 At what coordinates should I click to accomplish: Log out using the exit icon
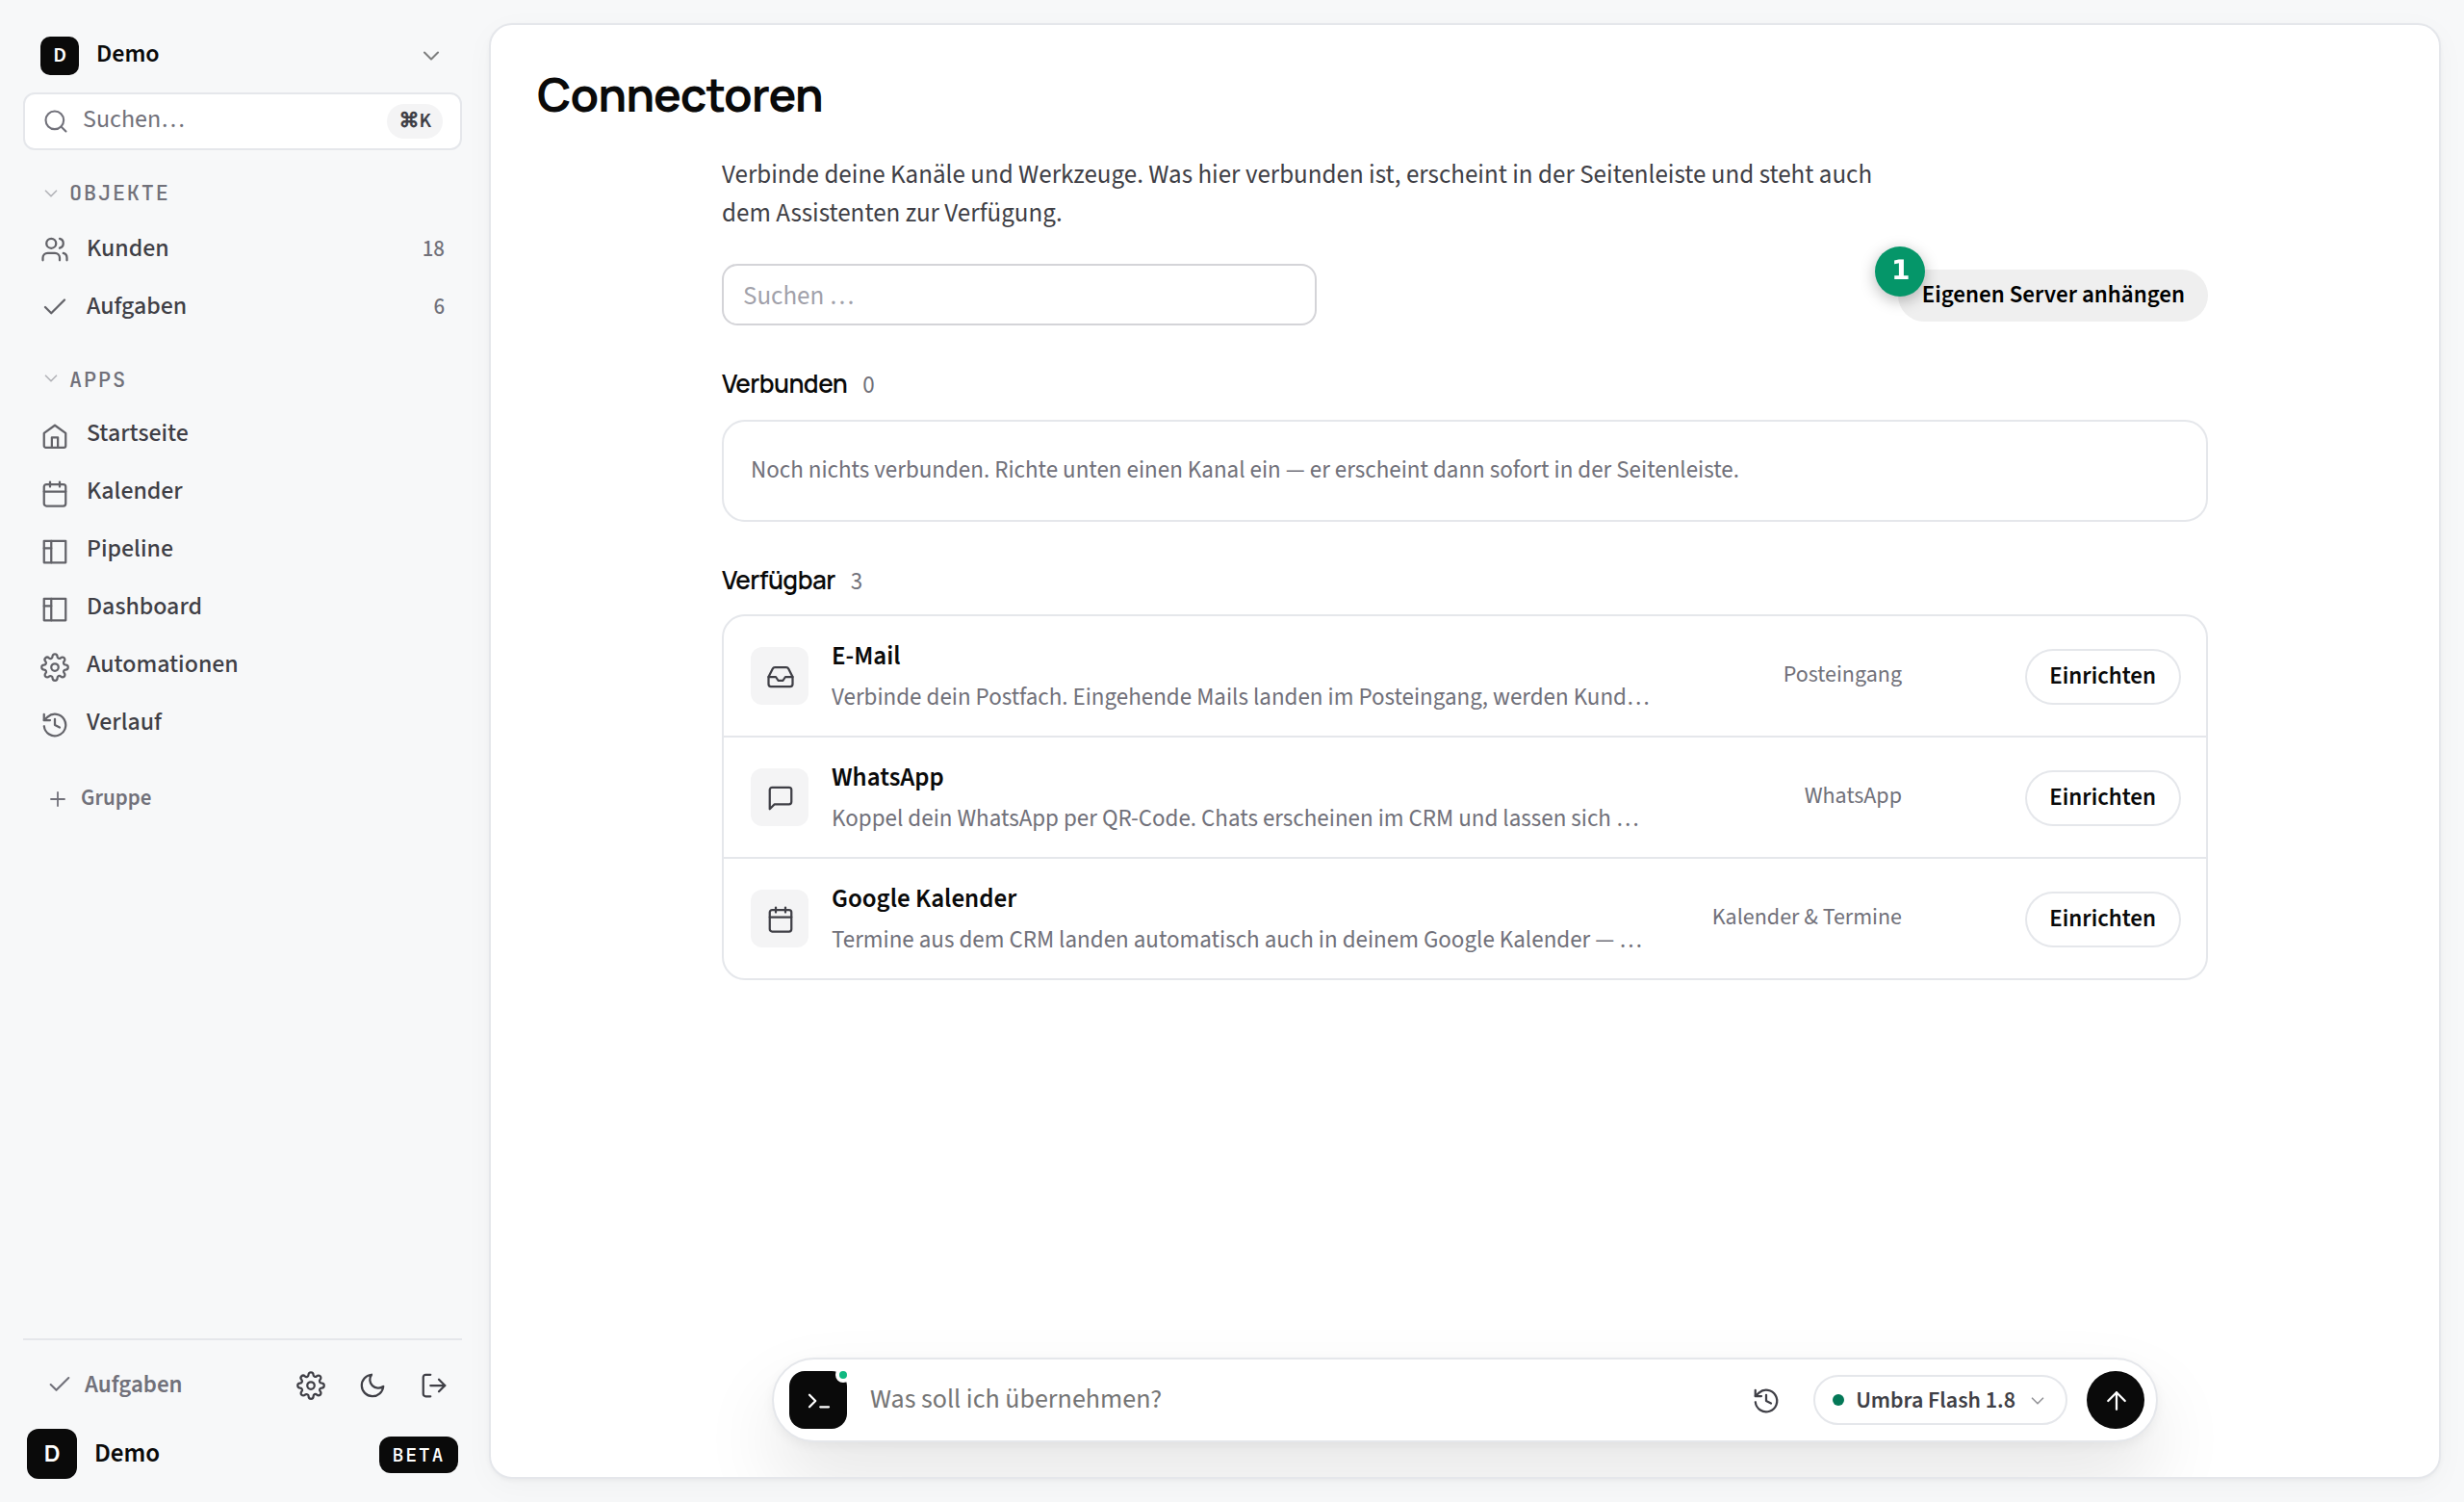click(434, 1386)
